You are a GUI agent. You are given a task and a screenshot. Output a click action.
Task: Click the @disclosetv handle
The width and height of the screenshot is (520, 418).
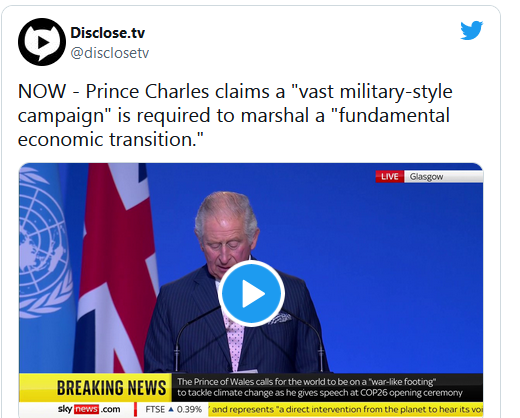click(x=110, y=53)
